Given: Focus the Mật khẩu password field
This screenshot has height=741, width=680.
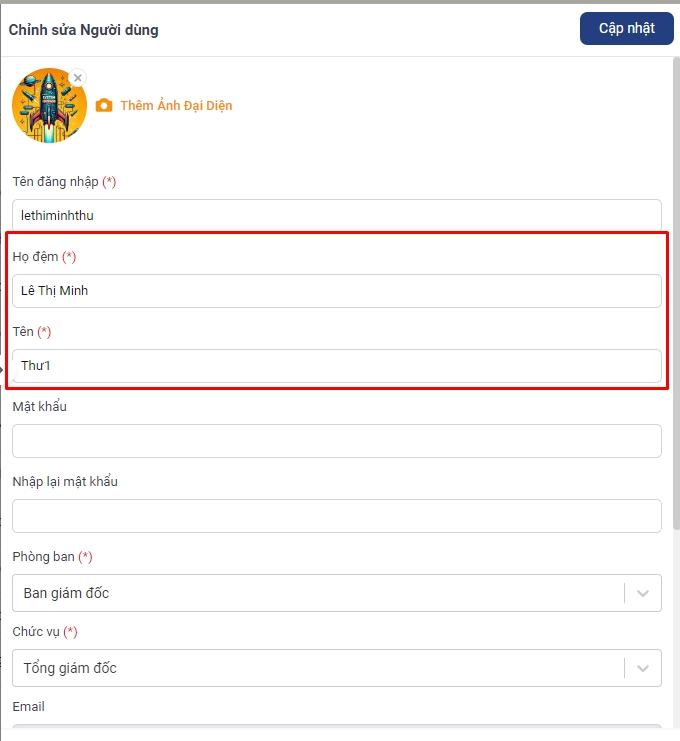Looking at the screenshot, I should (x=336, y=441).
